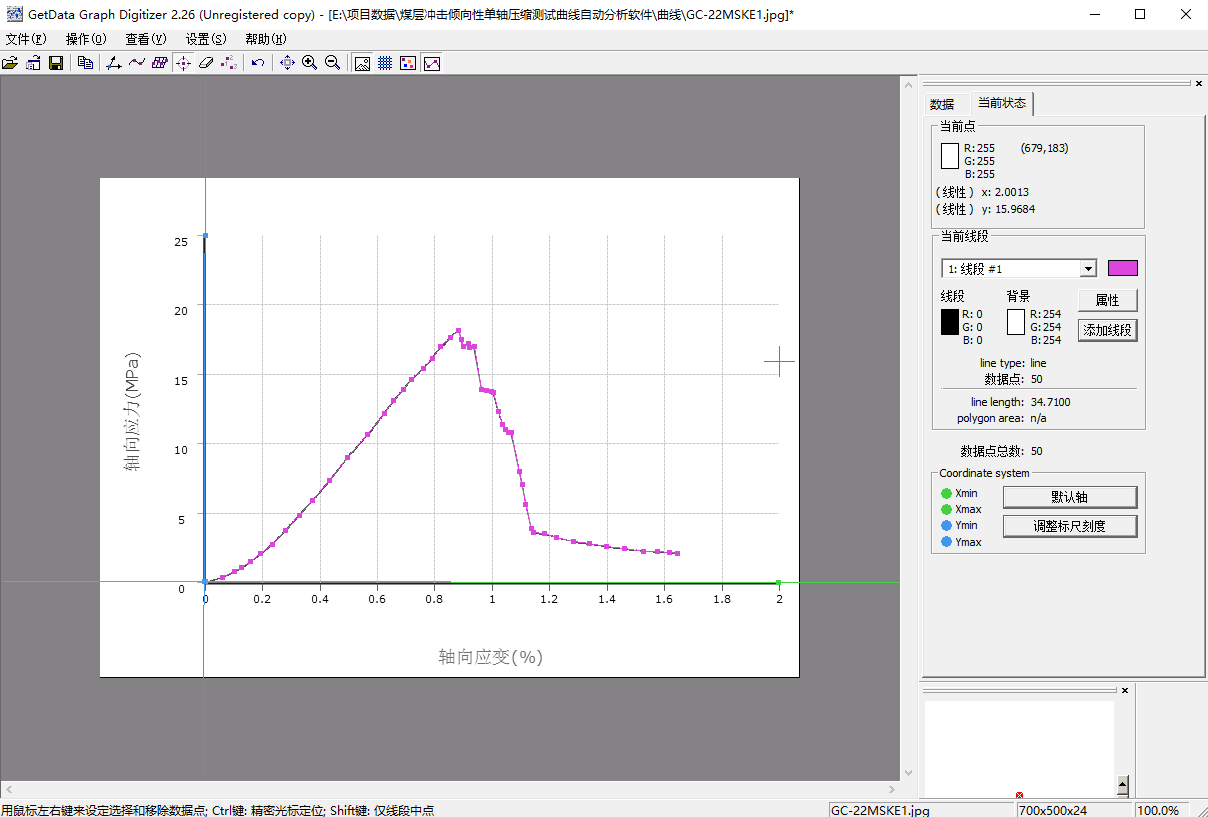Click the Ymin blue indicator
This screenshot has width=1208, height=817.
pyautogui.click(x=946, y=525)
